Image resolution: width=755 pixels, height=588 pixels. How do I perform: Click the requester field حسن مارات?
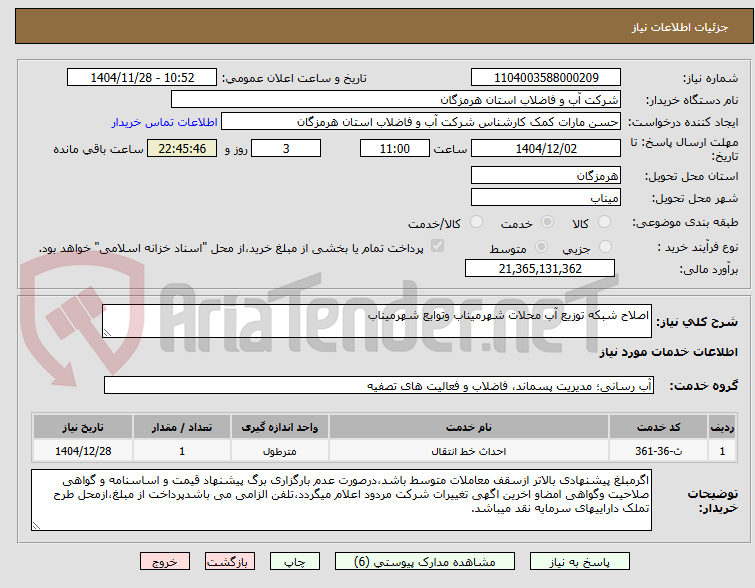pyautogui.click(x=421, y=122)
